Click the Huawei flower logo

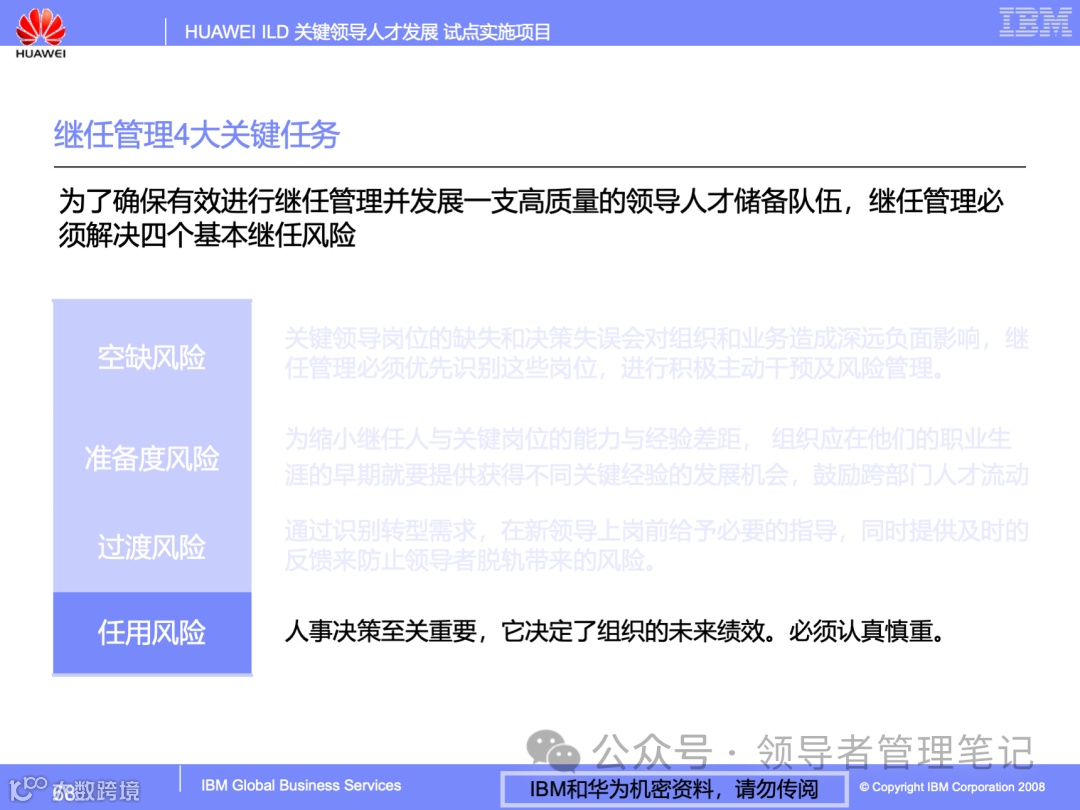(x=39, y=26)
